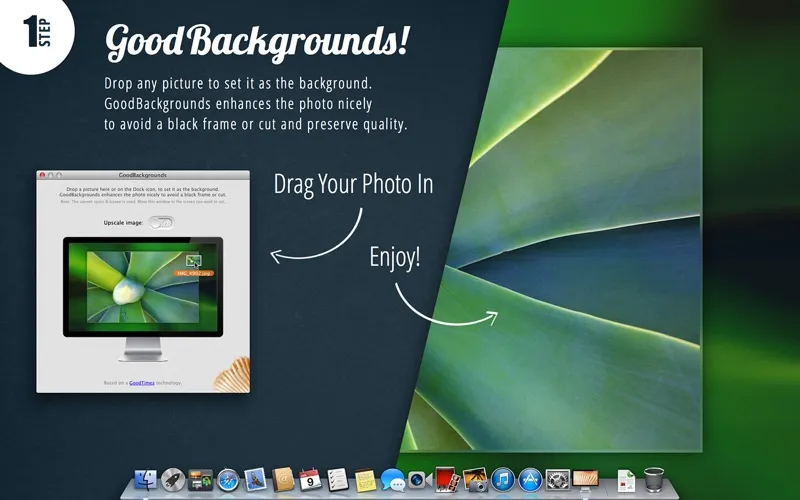Image resolution: width=800 pixels, height=500 pixels.
Task: Open iPhoto icon in Dock
Action: 476,480
